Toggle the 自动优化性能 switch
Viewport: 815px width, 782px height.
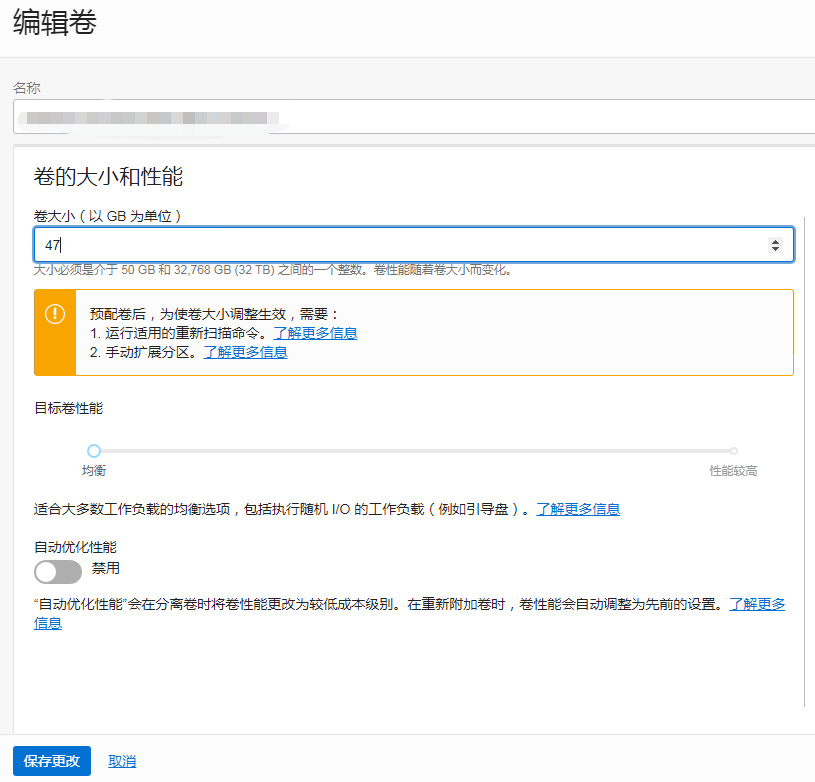point(58,572)
